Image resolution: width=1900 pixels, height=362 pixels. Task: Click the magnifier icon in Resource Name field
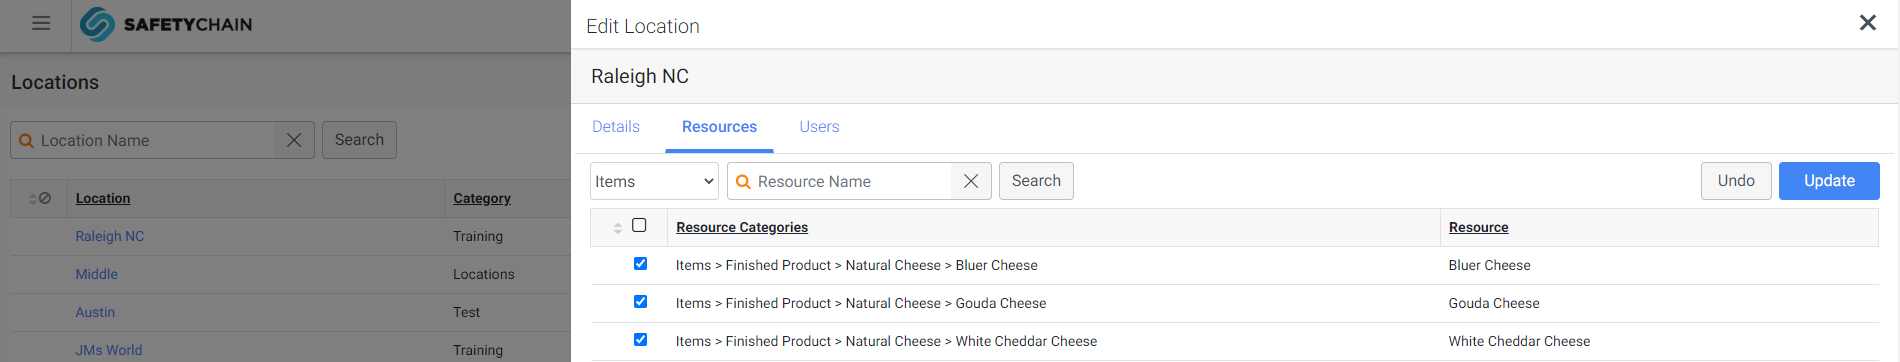743,182
